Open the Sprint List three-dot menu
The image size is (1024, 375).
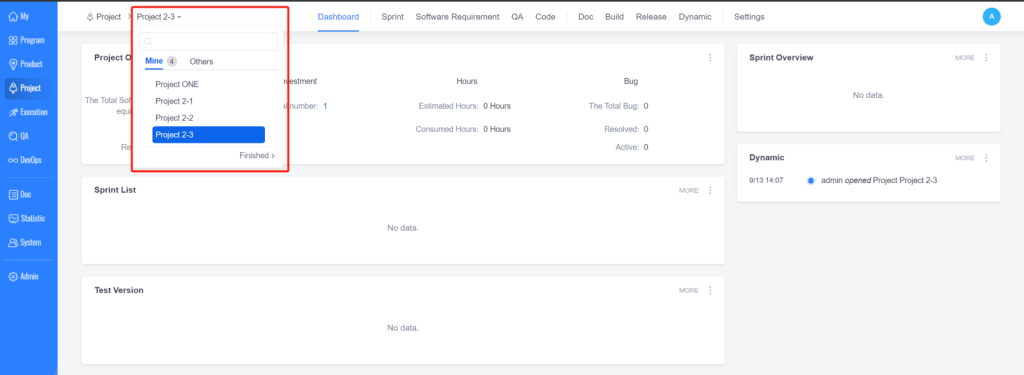click(x=710, y=190)
